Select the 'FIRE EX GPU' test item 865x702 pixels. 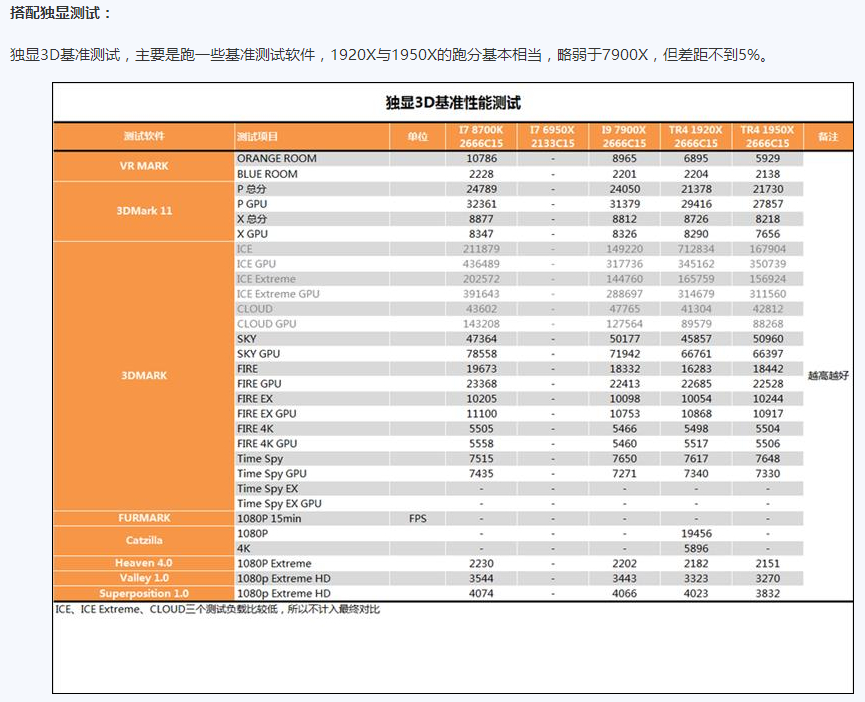[266, 414]
